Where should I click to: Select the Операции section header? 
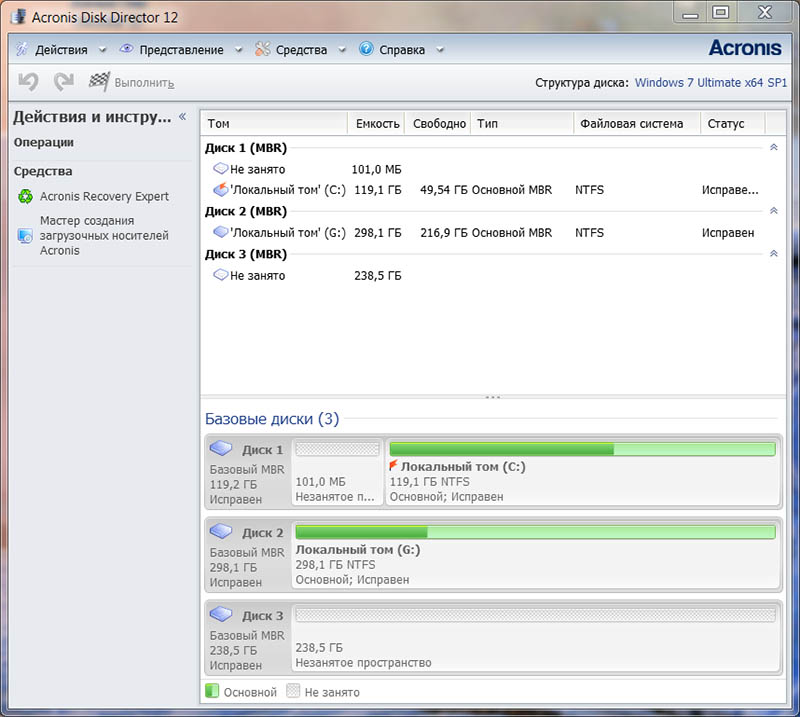pos(44,142)
